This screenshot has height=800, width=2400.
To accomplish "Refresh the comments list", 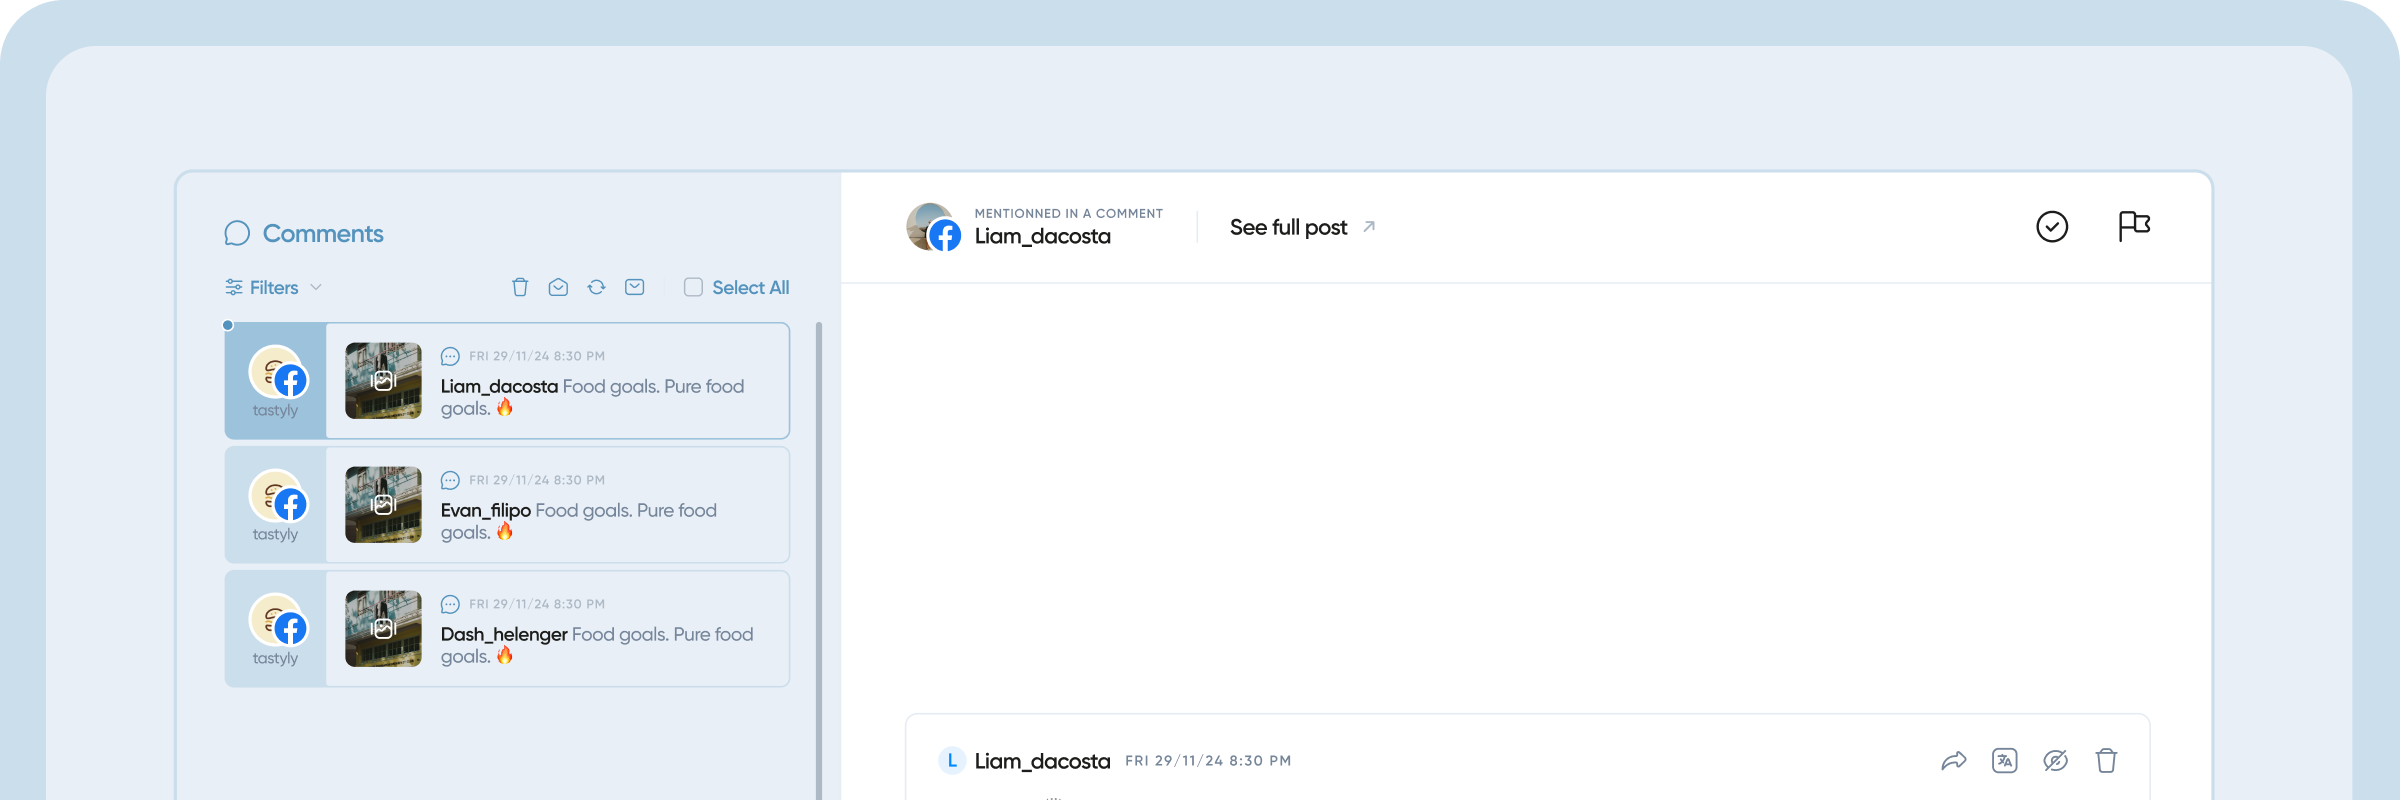I will 596,287.
